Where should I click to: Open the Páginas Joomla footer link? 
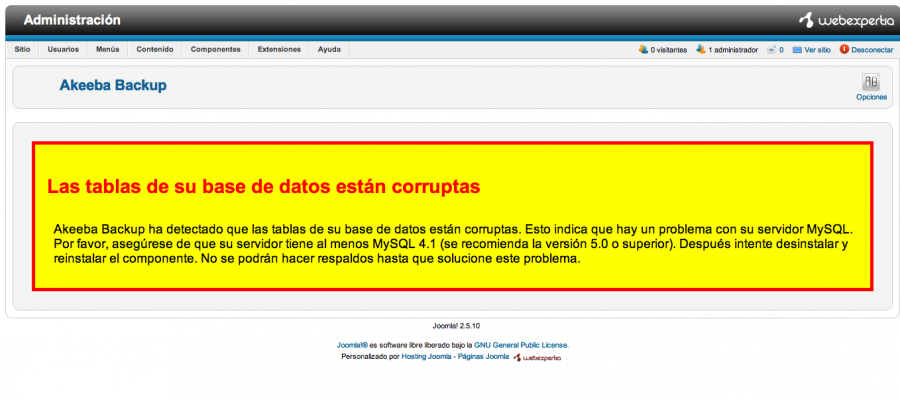coord(483,357)
